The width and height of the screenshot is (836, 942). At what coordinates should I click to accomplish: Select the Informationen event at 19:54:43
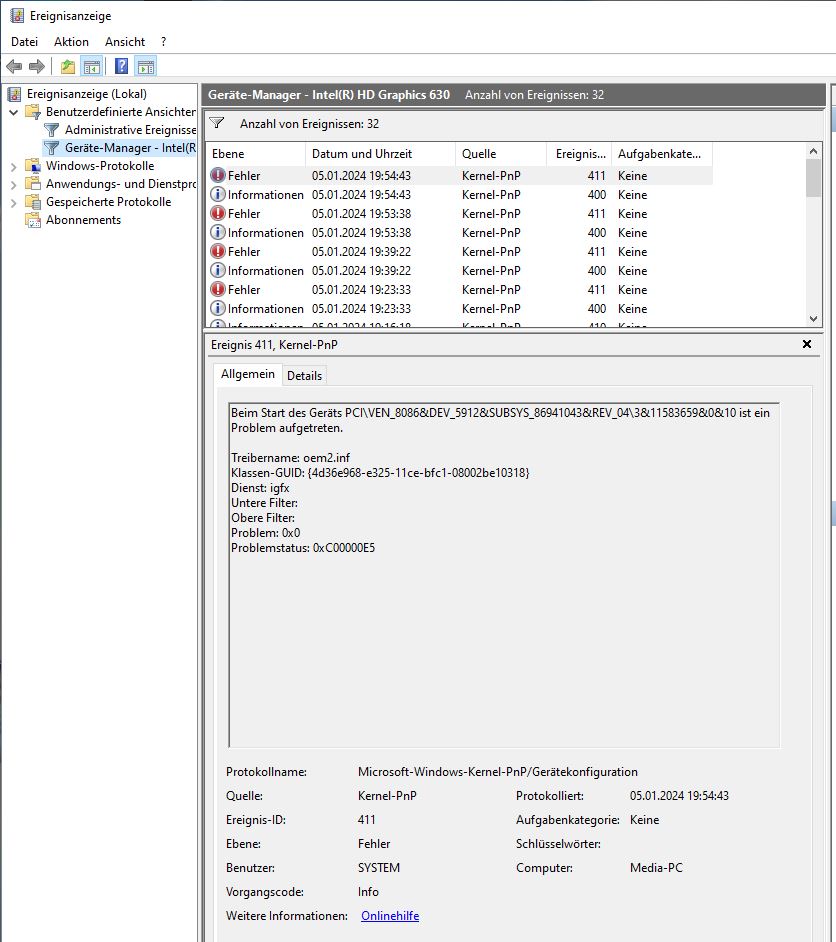pos(459,195)
